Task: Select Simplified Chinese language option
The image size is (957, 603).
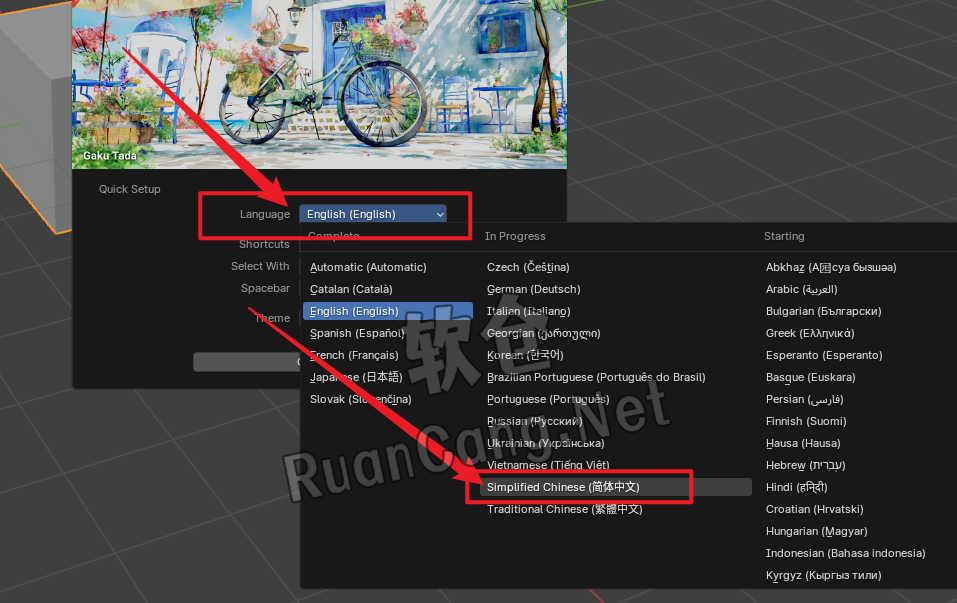Action: pyautogui.click(x=563, y=487)
